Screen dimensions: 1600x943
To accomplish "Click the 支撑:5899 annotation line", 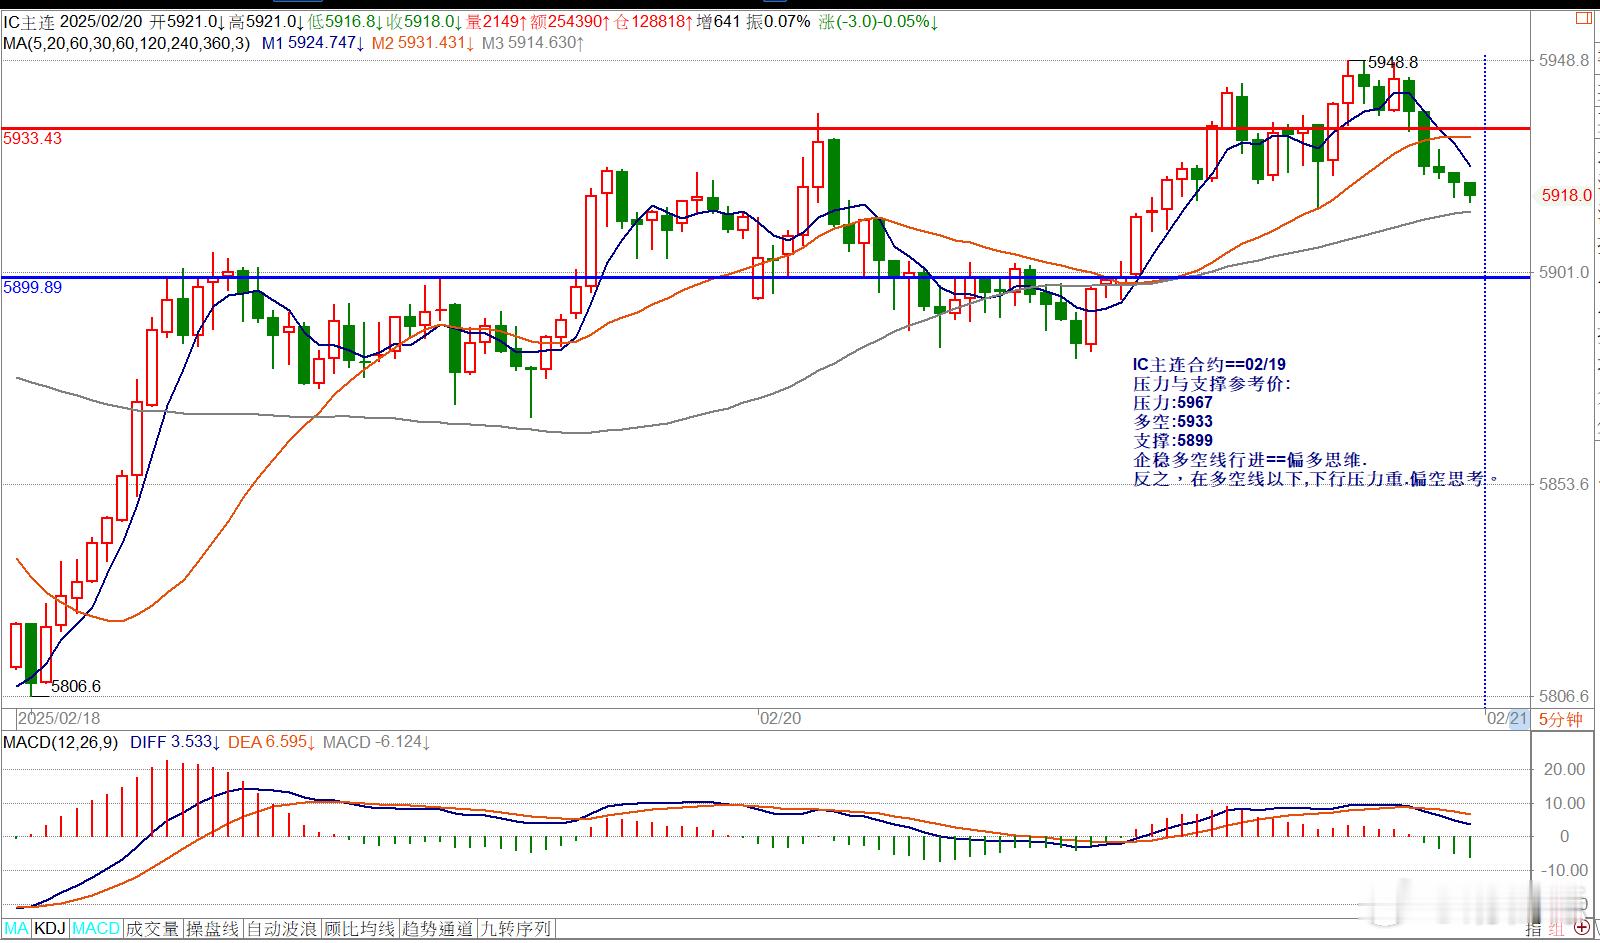I will (1172, 440).
